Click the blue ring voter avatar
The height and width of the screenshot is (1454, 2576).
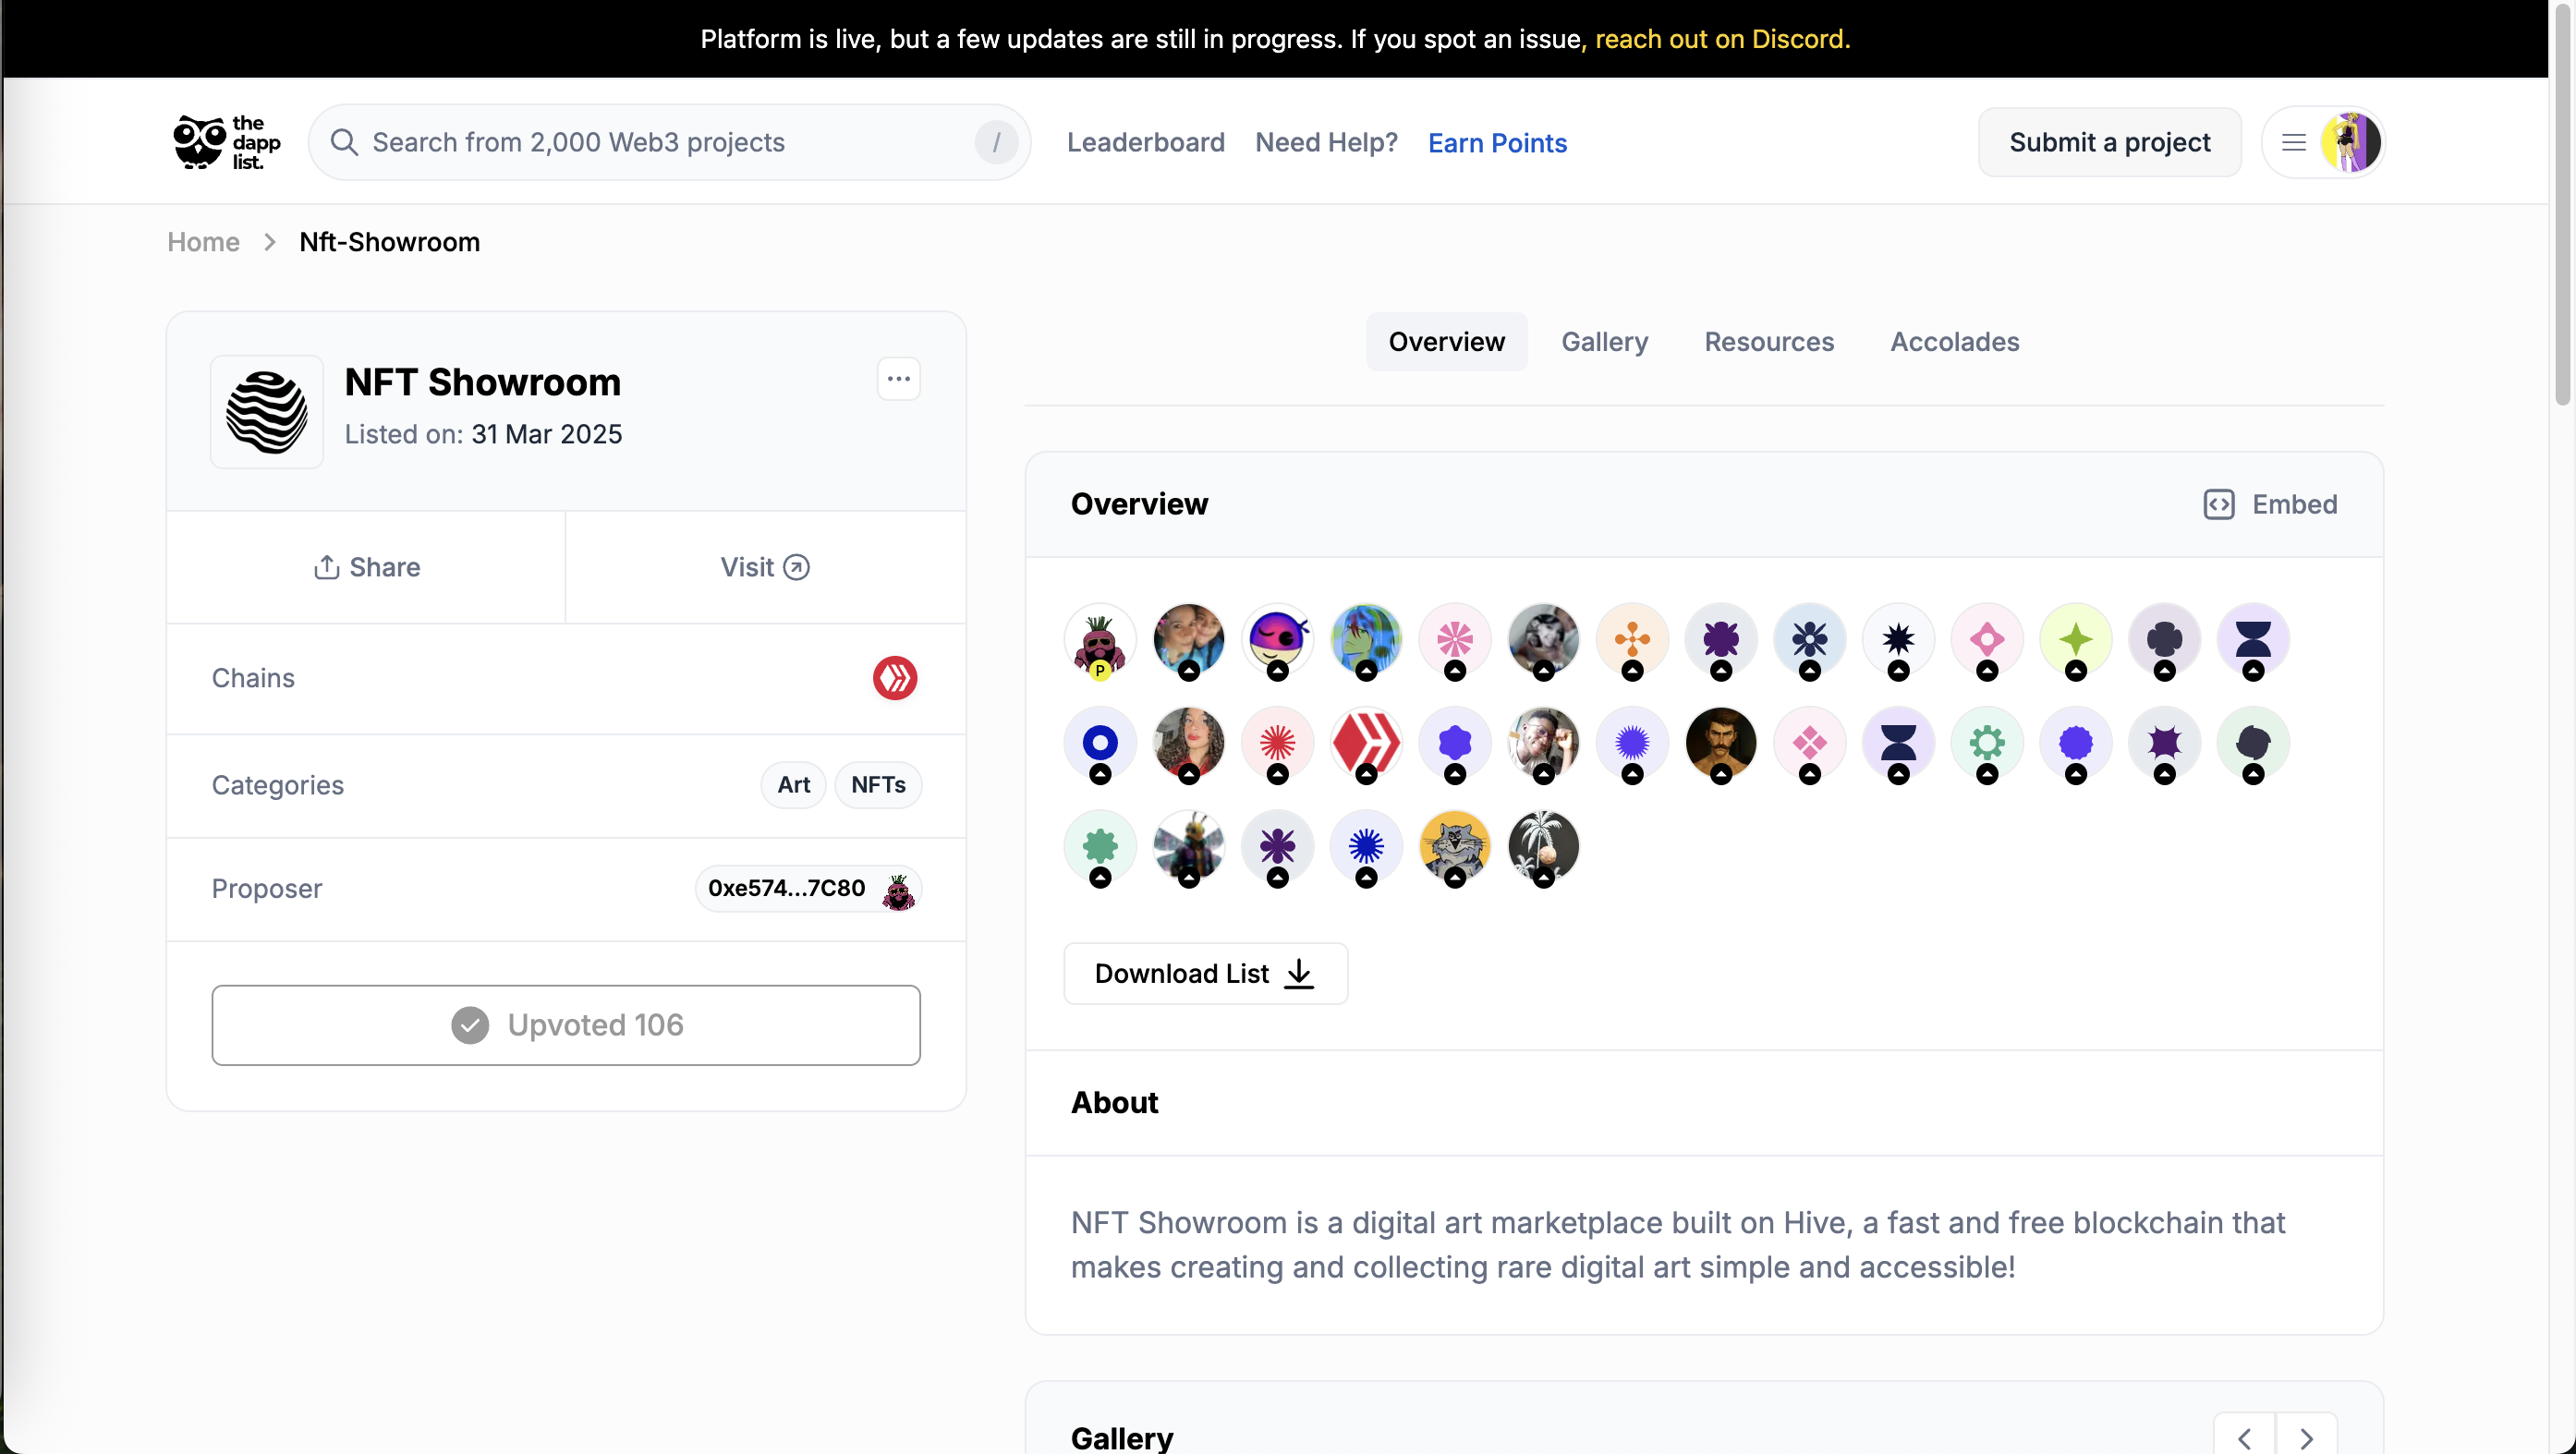click(x=1100, y=743)
